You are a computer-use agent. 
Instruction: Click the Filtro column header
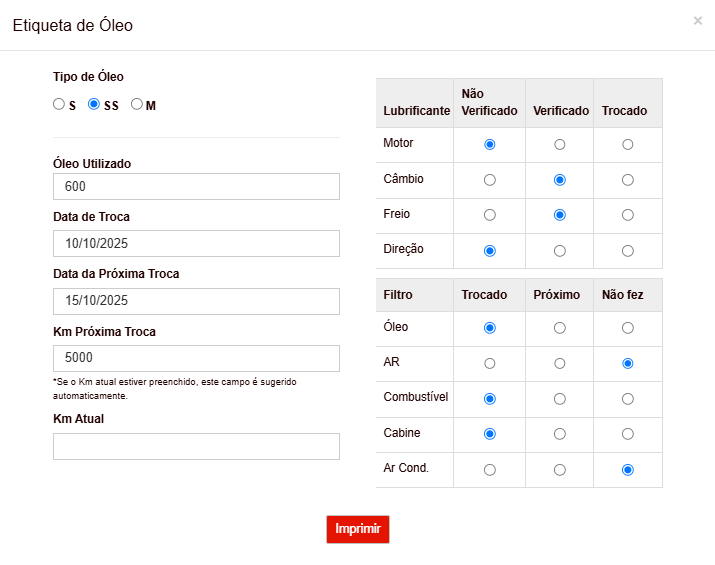pos(398,295)
